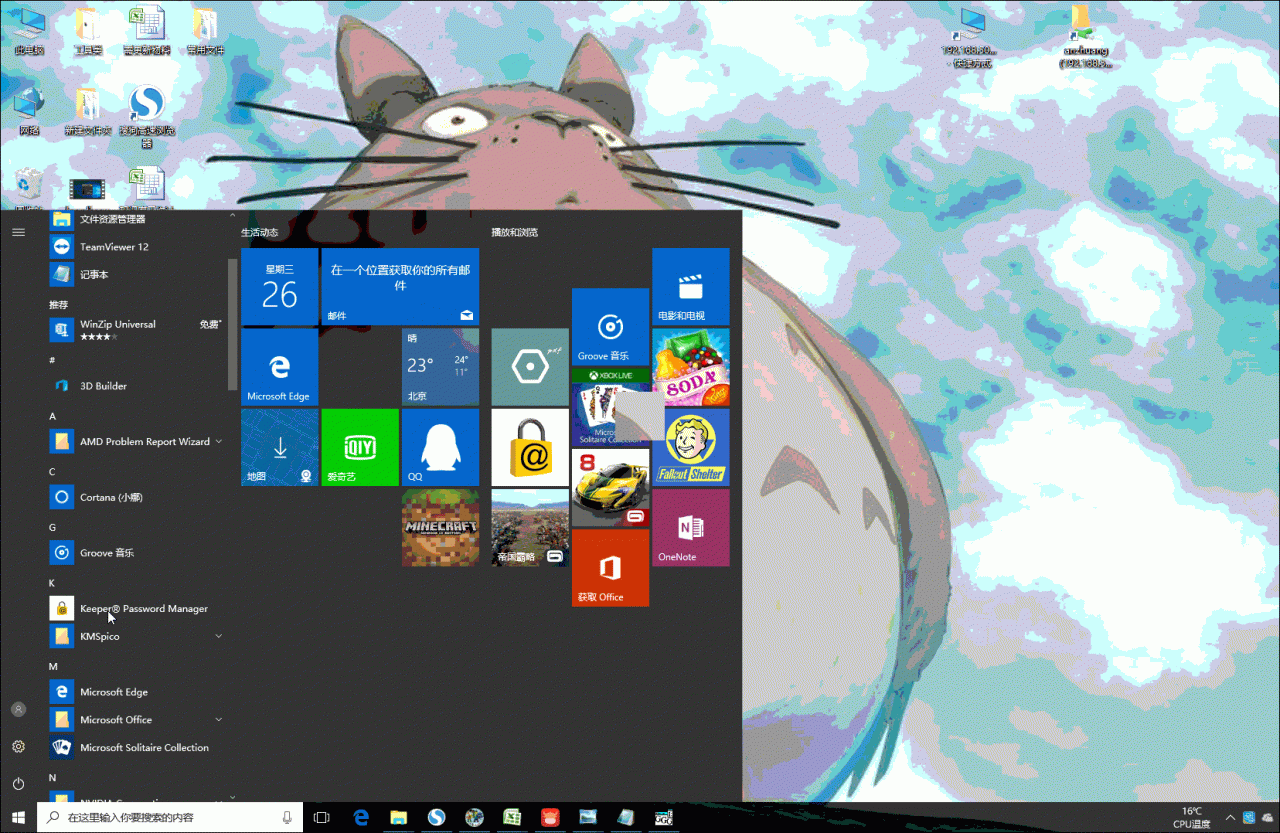Select the 常用文件 desktop folder
This screenshot has width=1280, height=833.
[x=205, y=31]
